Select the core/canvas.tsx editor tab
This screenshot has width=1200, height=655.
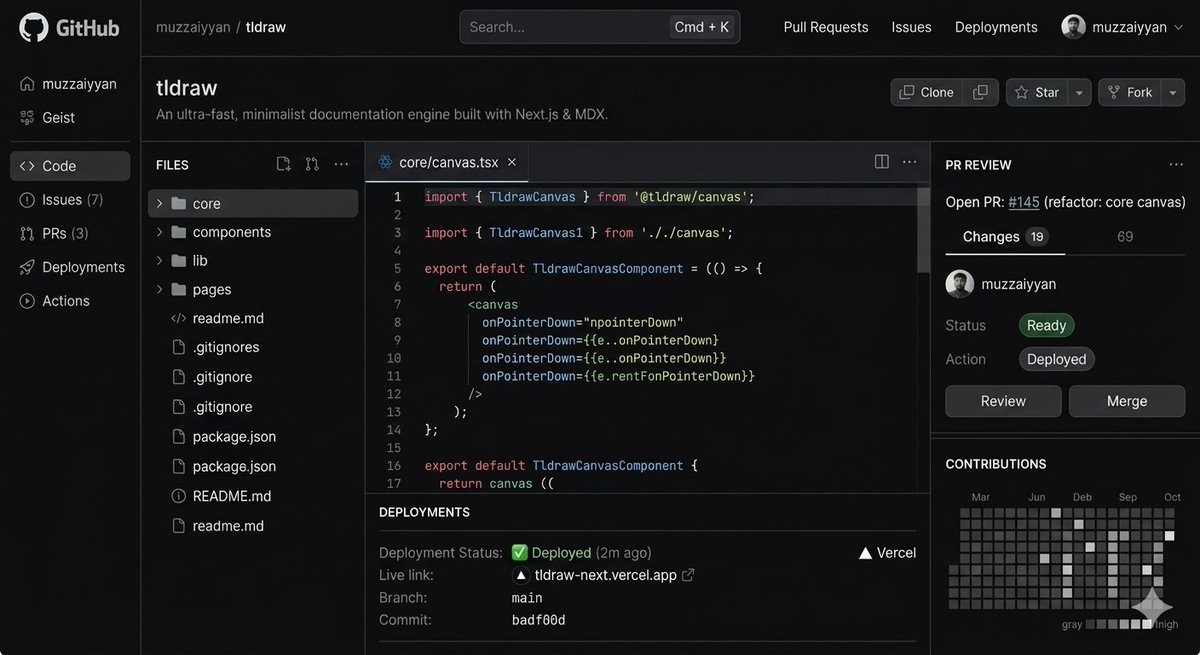[x=446, y=162]
